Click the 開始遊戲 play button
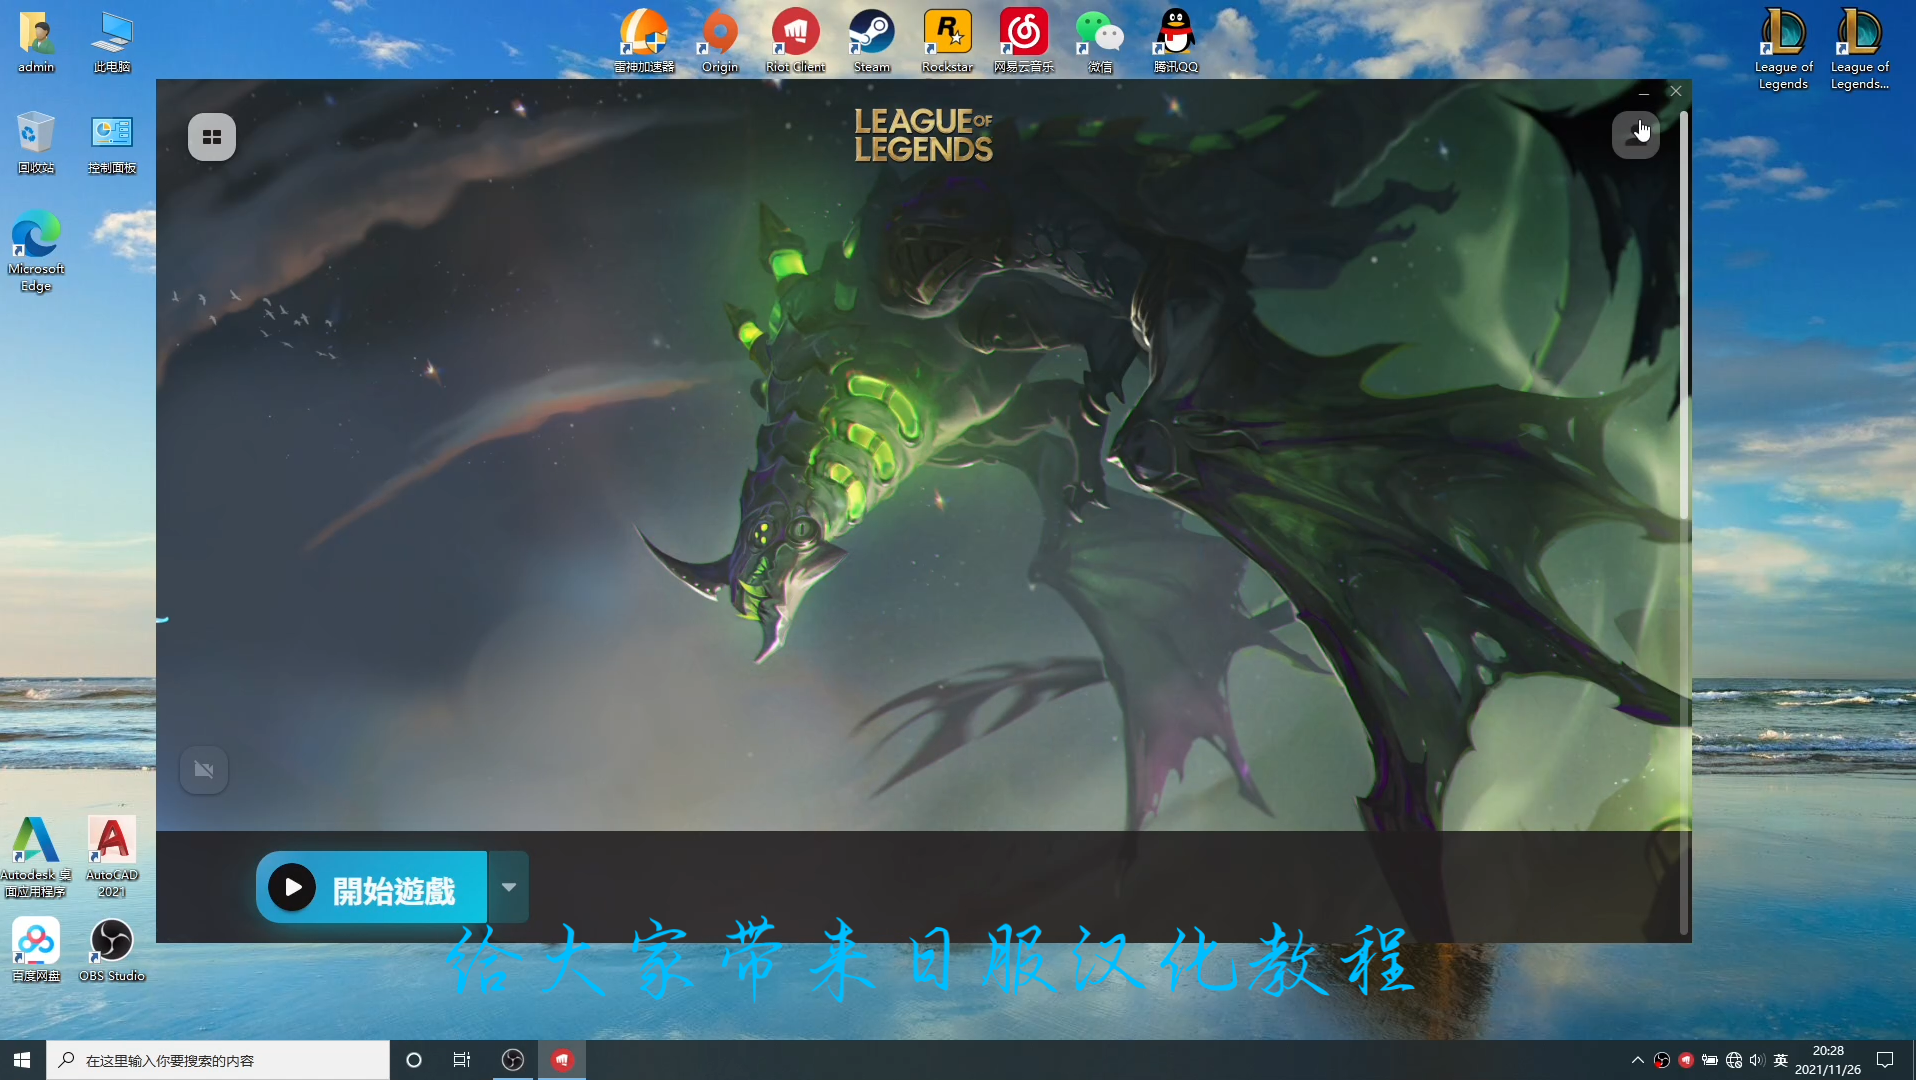This screenshot has height=1080, width=1916. pyautogui.click(x=372, y=888)
